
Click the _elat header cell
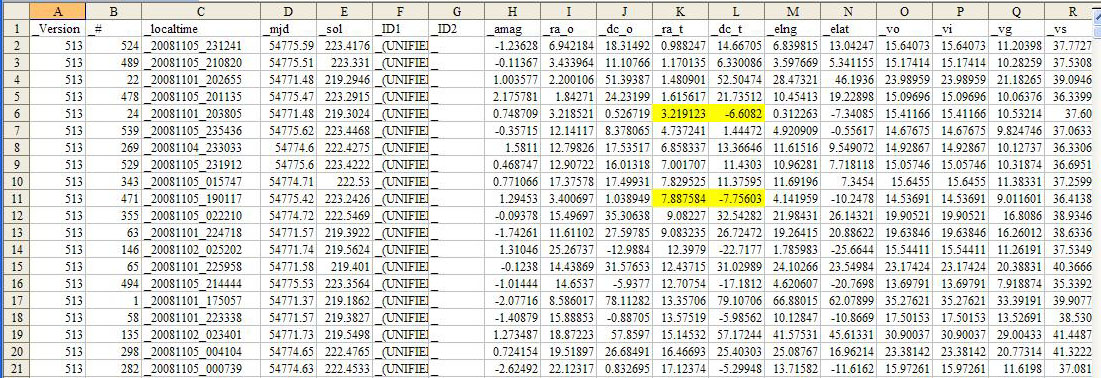point(849,29)
